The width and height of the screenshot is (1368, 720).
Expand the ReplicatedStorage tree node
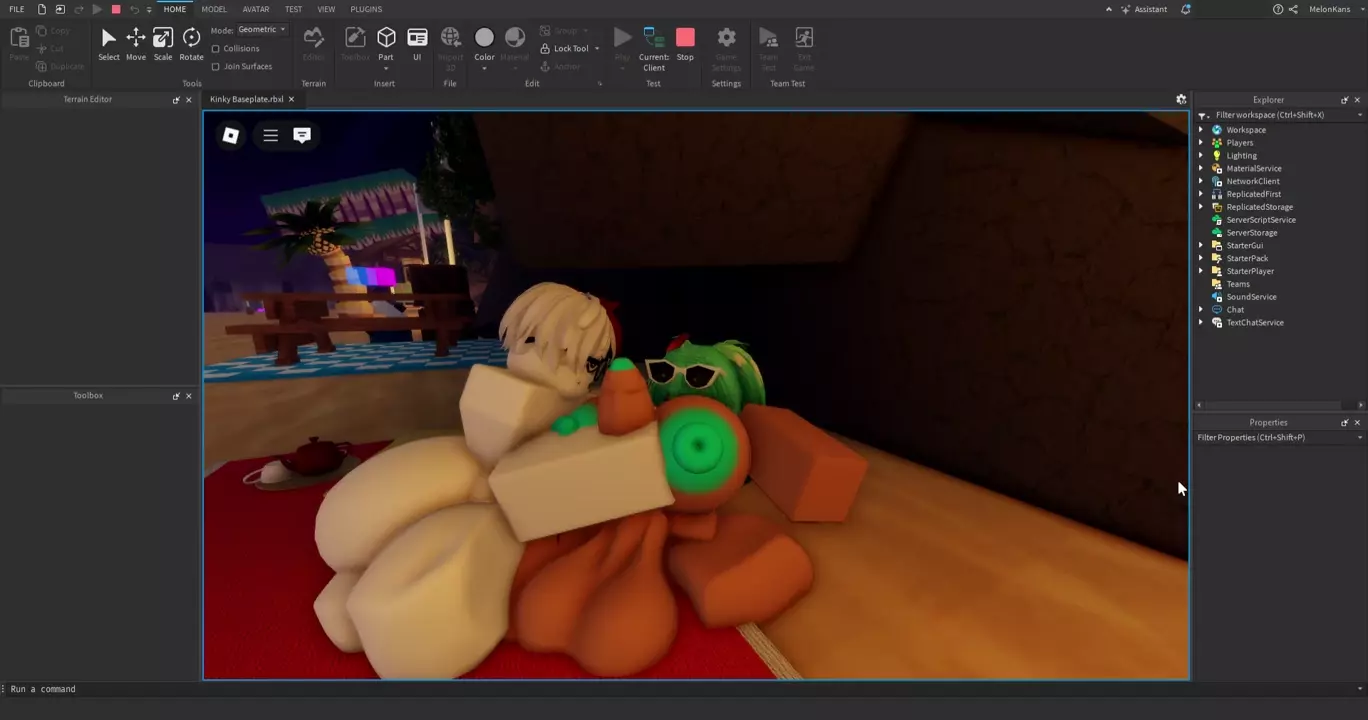(x=1201, y=207)
